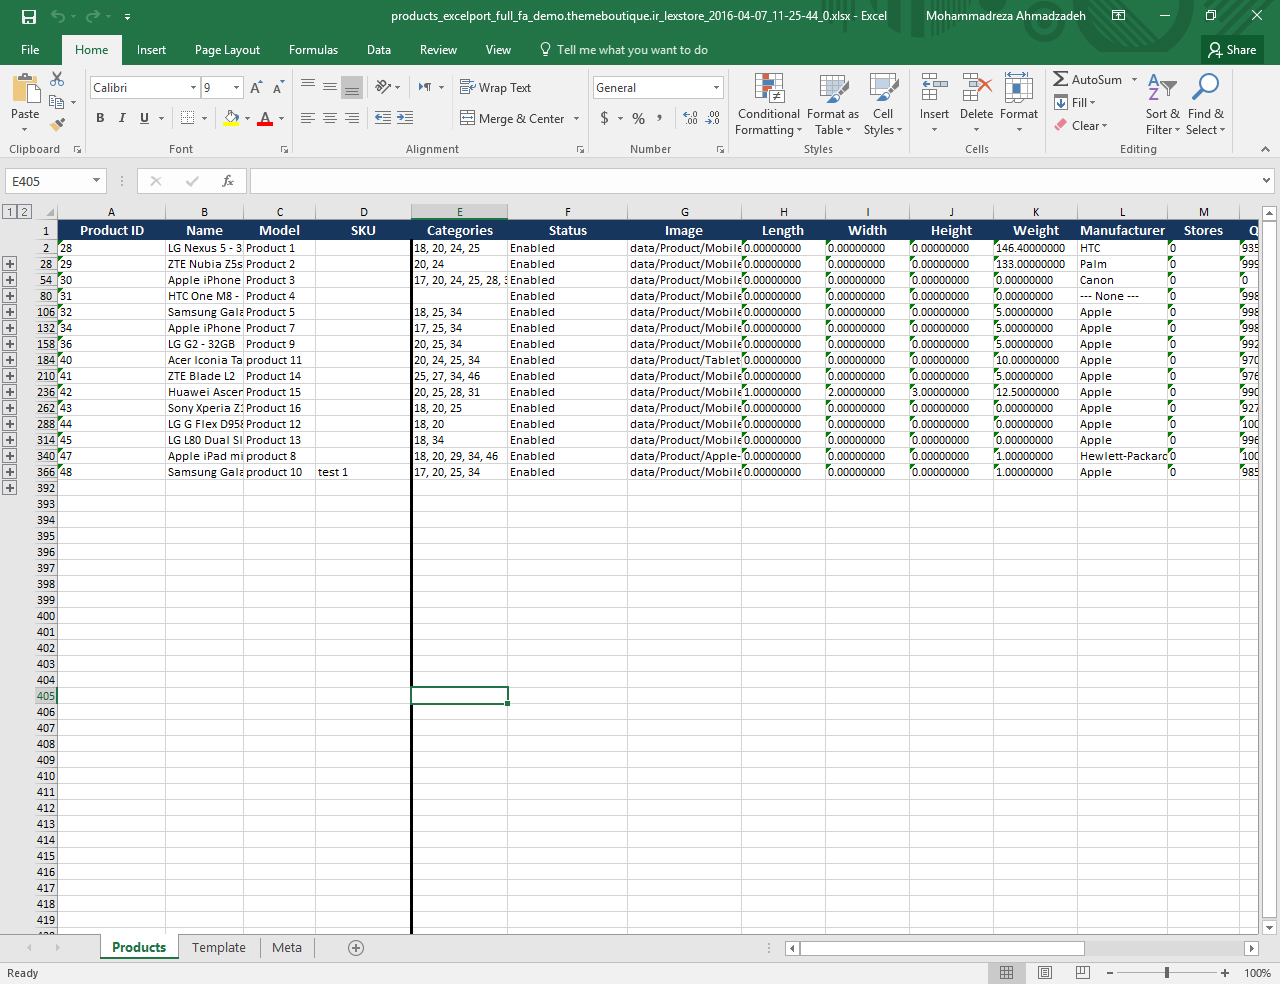Toggle Underline formatting
This screenshot has height=984, width=1280.
[144, 118]
